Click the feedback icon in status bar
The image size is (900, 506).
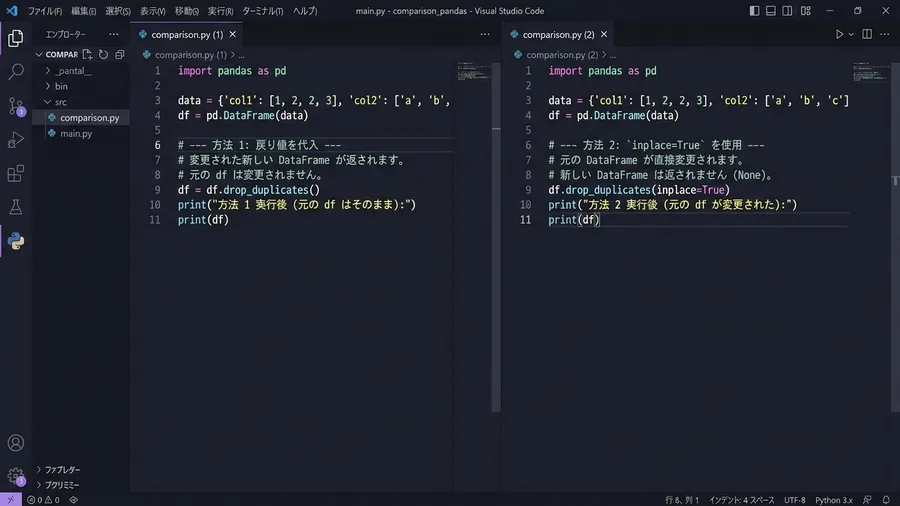[867, 500]
